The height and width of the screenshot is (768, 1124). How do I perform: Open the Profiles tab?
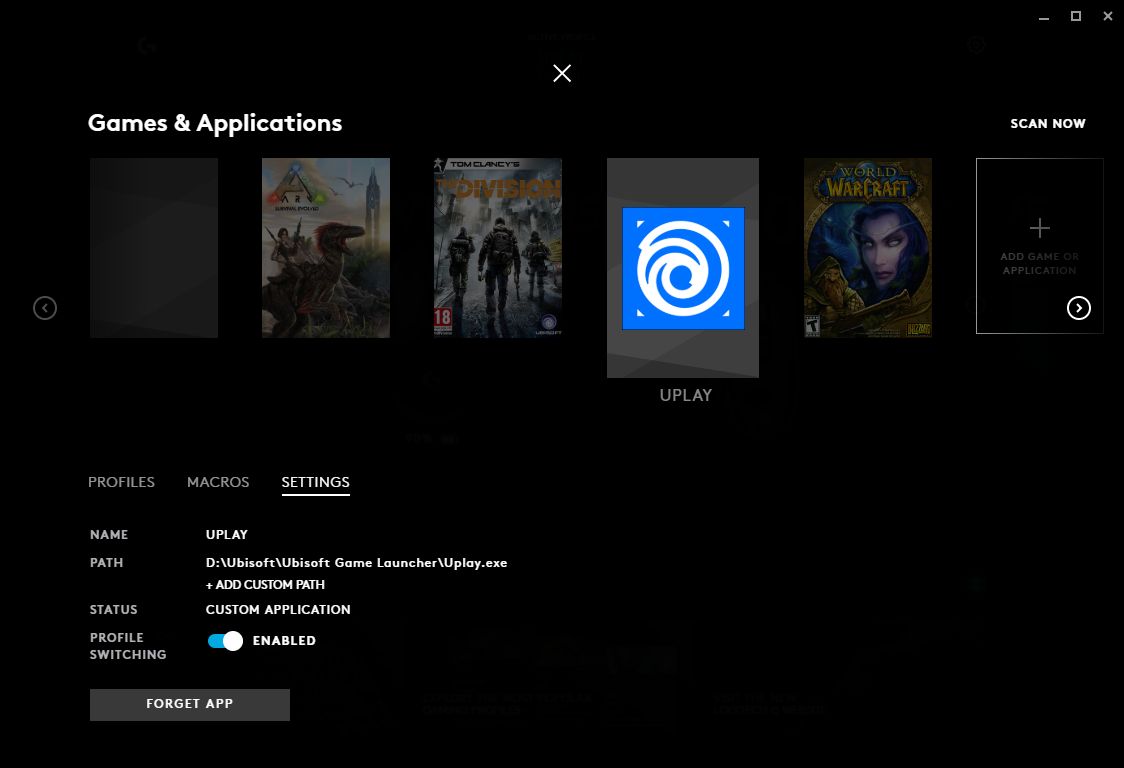coord(121,482)
